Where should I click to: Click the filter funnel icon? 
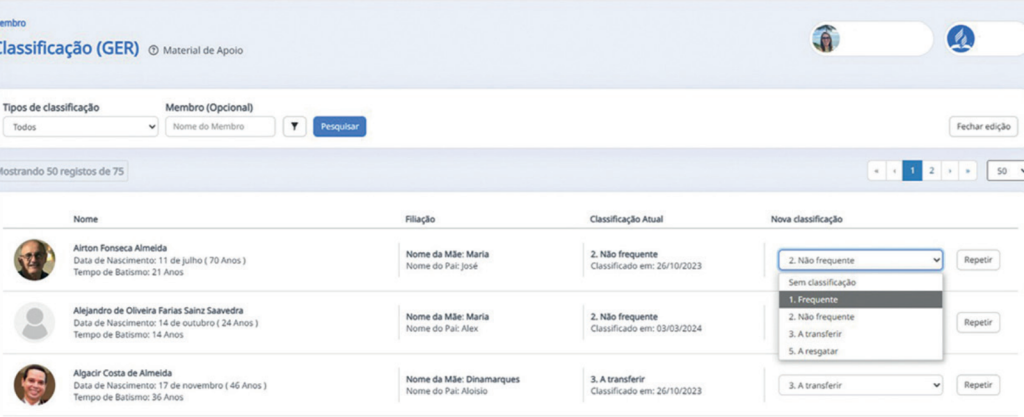click(x=295, y=127)
